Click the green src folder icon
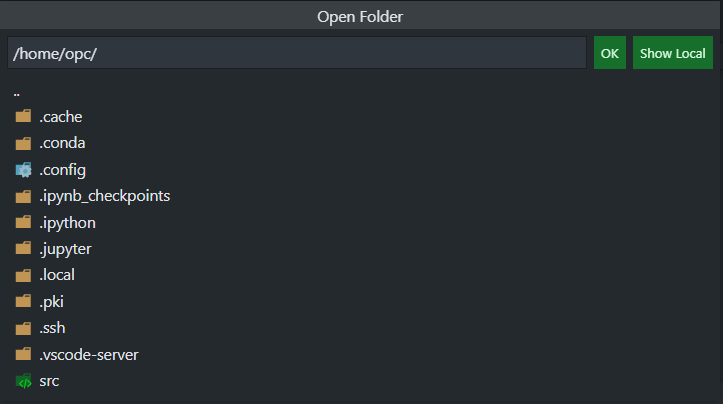Image resolution: width=723 pixels, height=404 pixels. pyautogui.click(x=23, y=381)
